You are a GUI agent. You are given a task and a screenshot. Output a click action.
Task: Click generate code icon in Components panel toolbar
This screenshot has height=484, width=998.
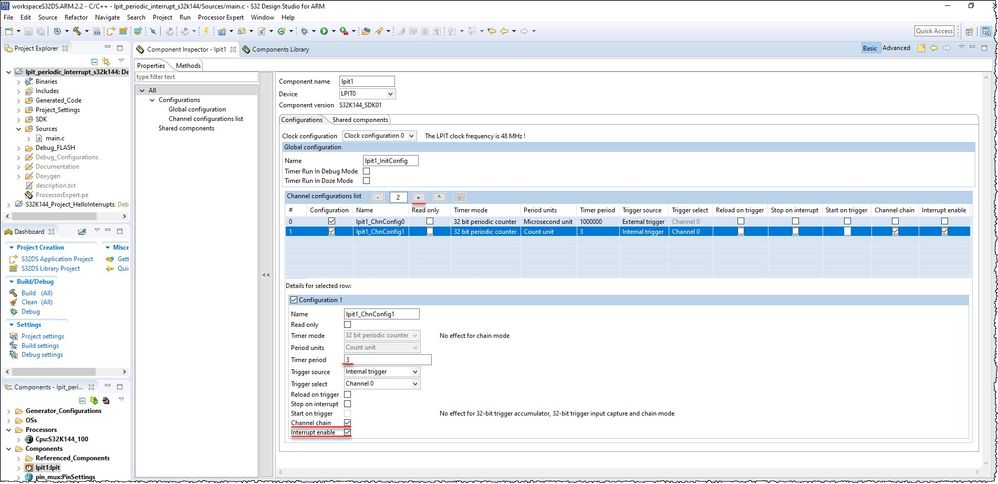(x=94, y=400)
